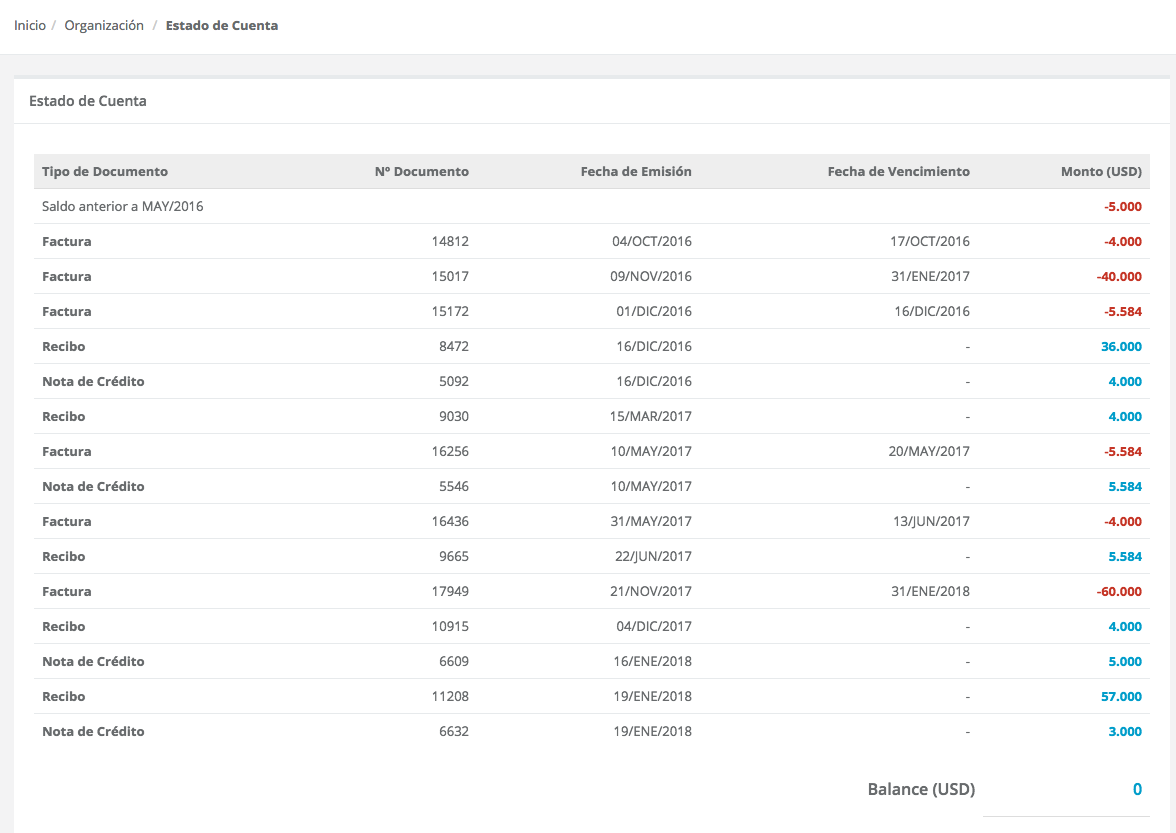Click emission date 22/JUN/2017 for Recibo 9665

click(x=654, y=556)
